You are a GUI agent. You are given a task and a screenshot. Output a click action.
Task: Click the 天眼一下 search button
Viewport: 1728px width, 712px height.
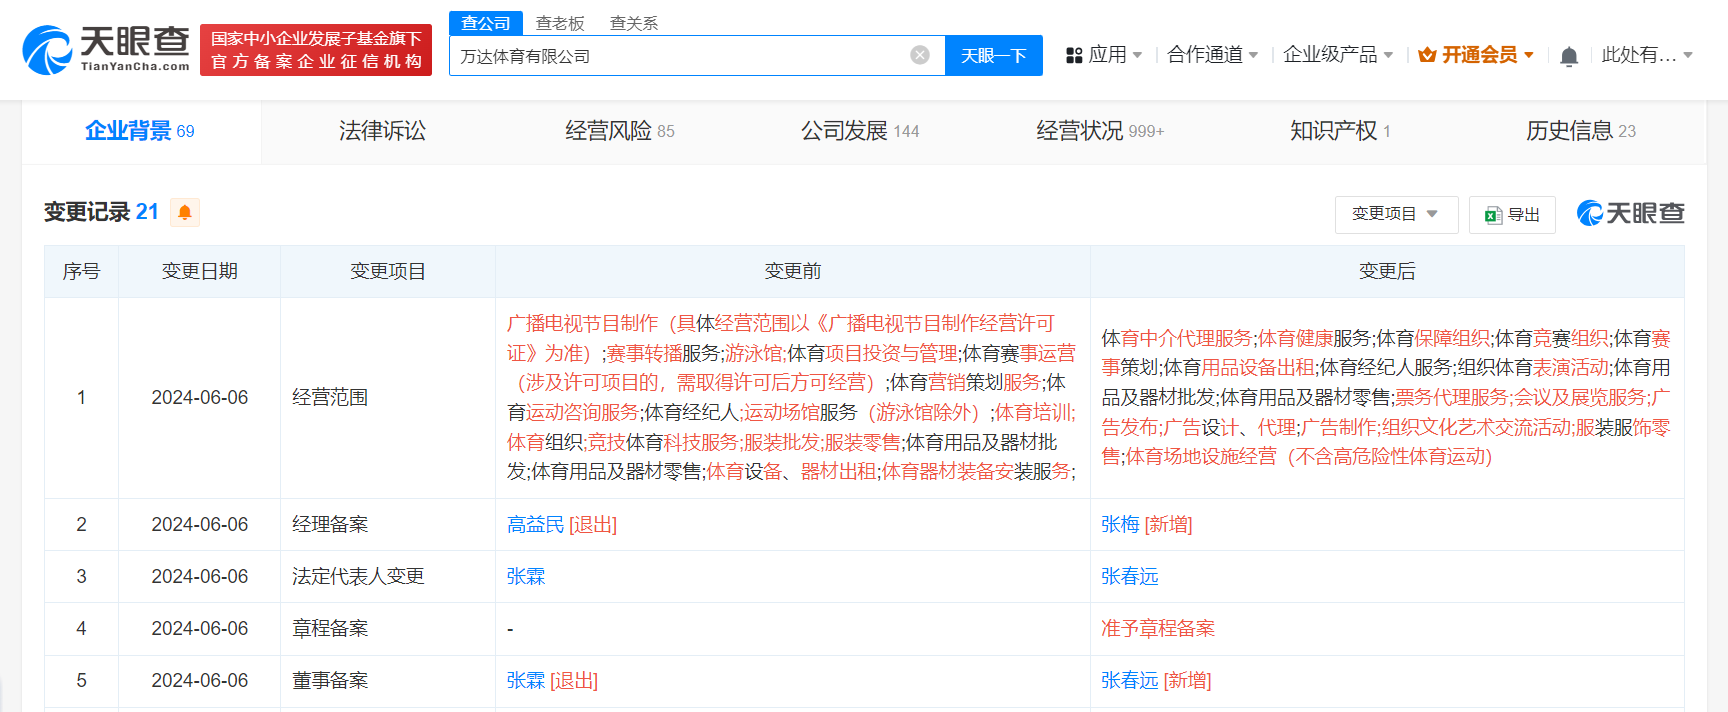[994, 55]
